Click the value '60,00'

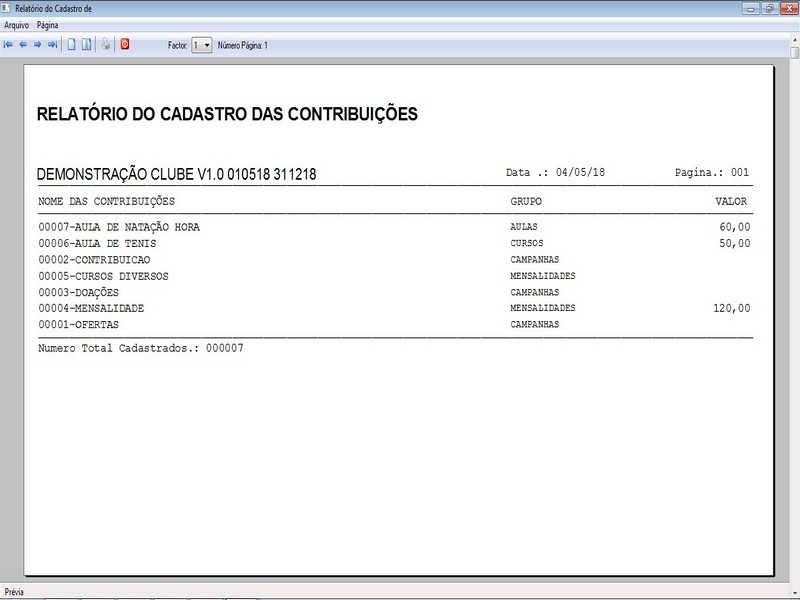click(x=735, y=227)
